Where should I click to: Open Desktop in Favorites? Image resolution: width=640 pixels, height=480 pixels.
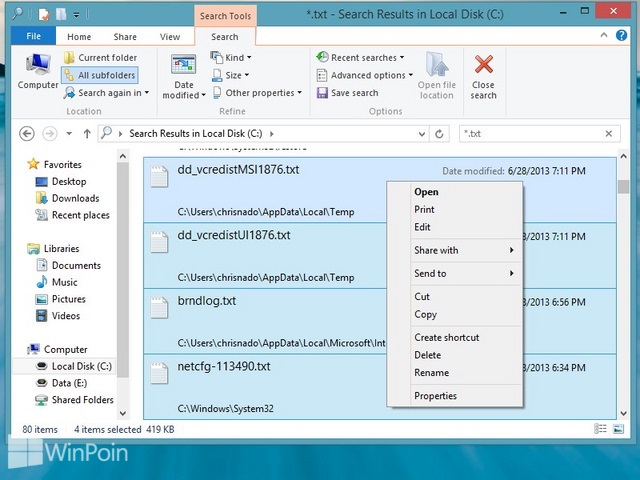(x=61, y=182)
